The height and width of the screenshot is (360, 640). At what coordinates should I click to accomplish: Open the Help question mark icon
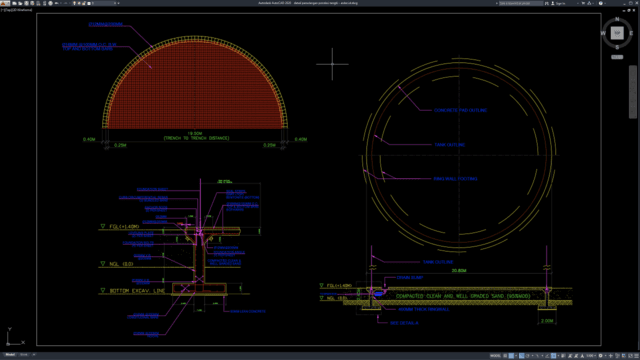pyautogui.click(x=600, y=3)
